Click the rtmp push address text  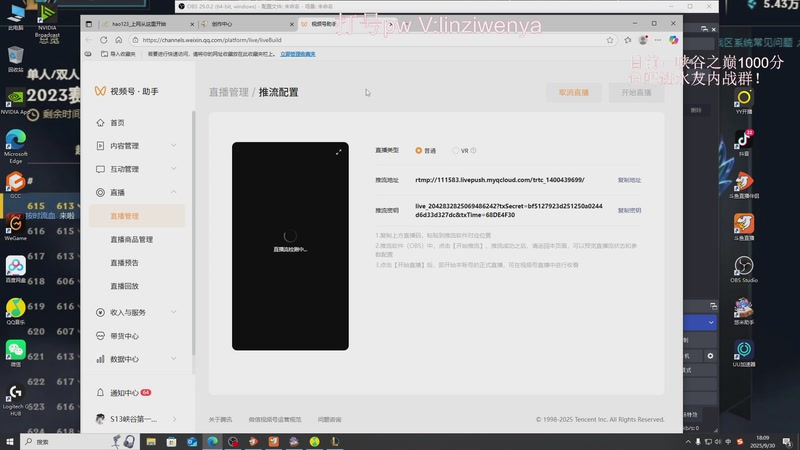coord(499,180)
